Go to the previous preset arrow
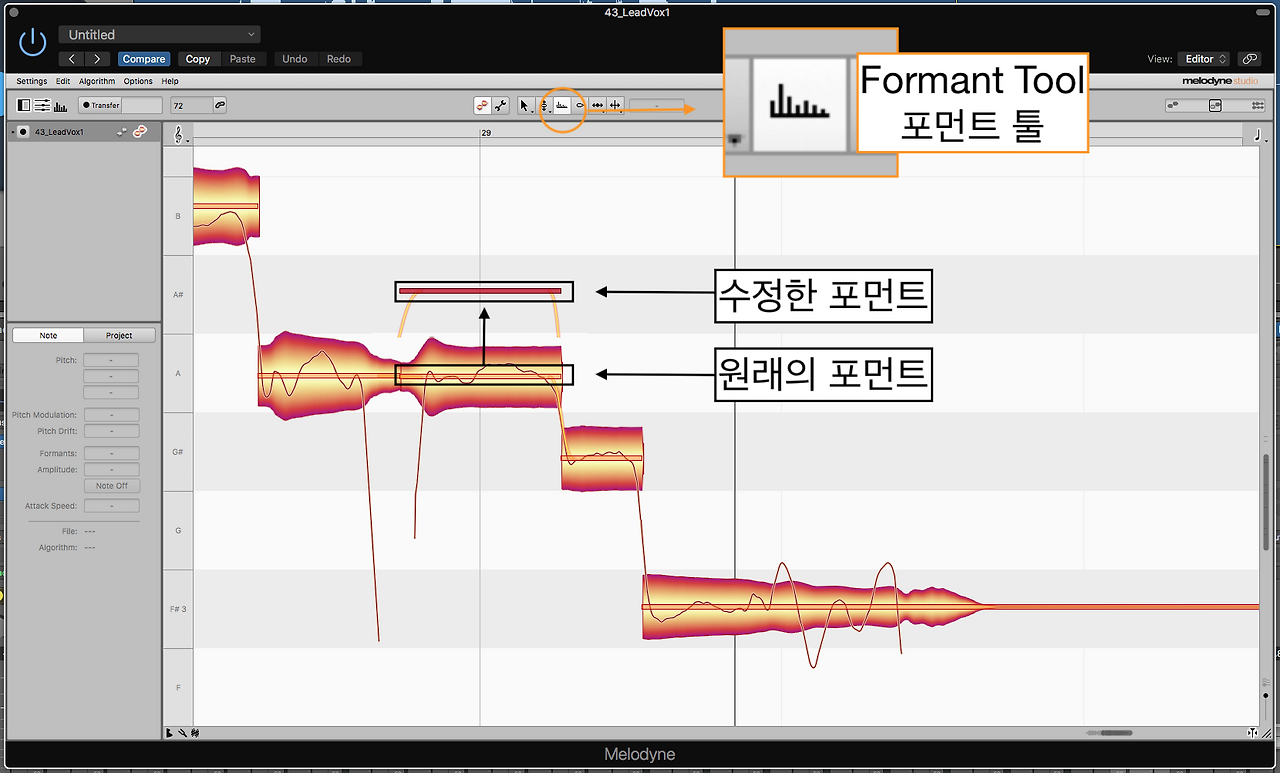This screenshot has width=1280, height=773. 72,59
